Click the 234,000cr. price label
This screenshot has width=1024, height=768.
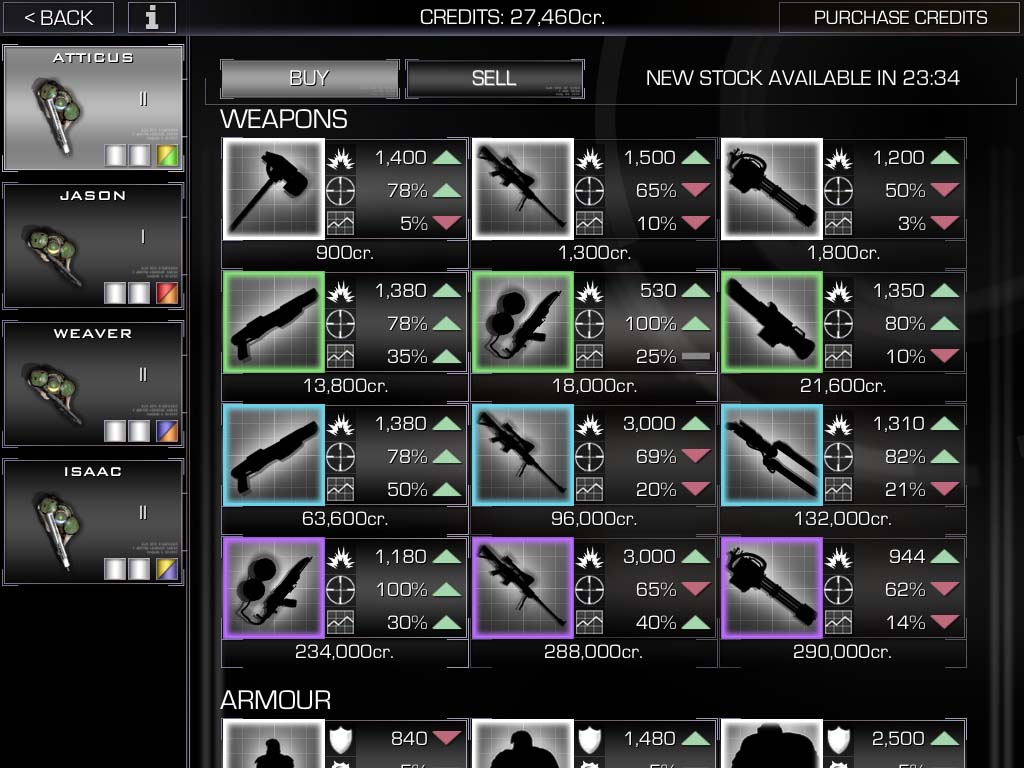[x=344, y=652]
